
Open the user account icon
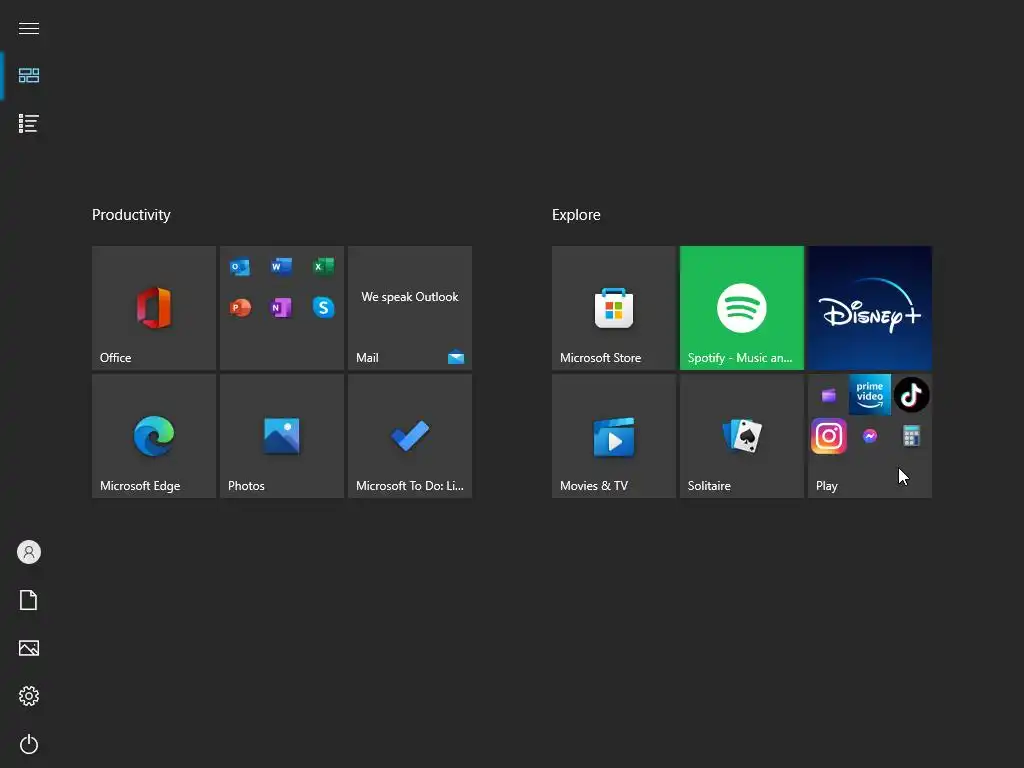click(x=29, y=552)
